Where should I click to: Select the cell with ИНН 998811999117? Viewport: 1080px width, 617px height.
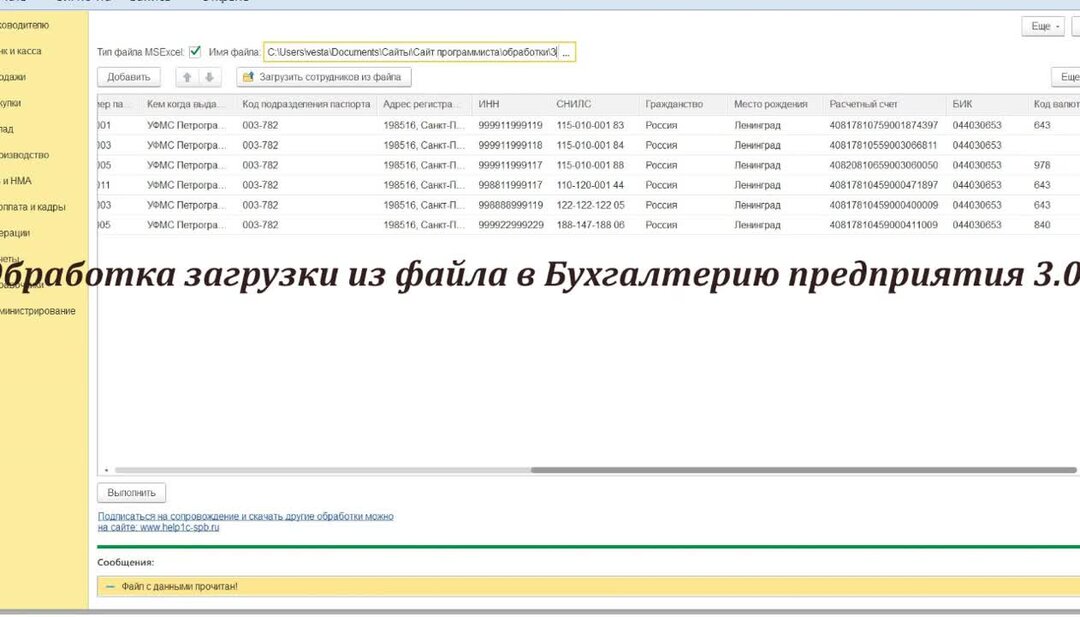[511, 185]
